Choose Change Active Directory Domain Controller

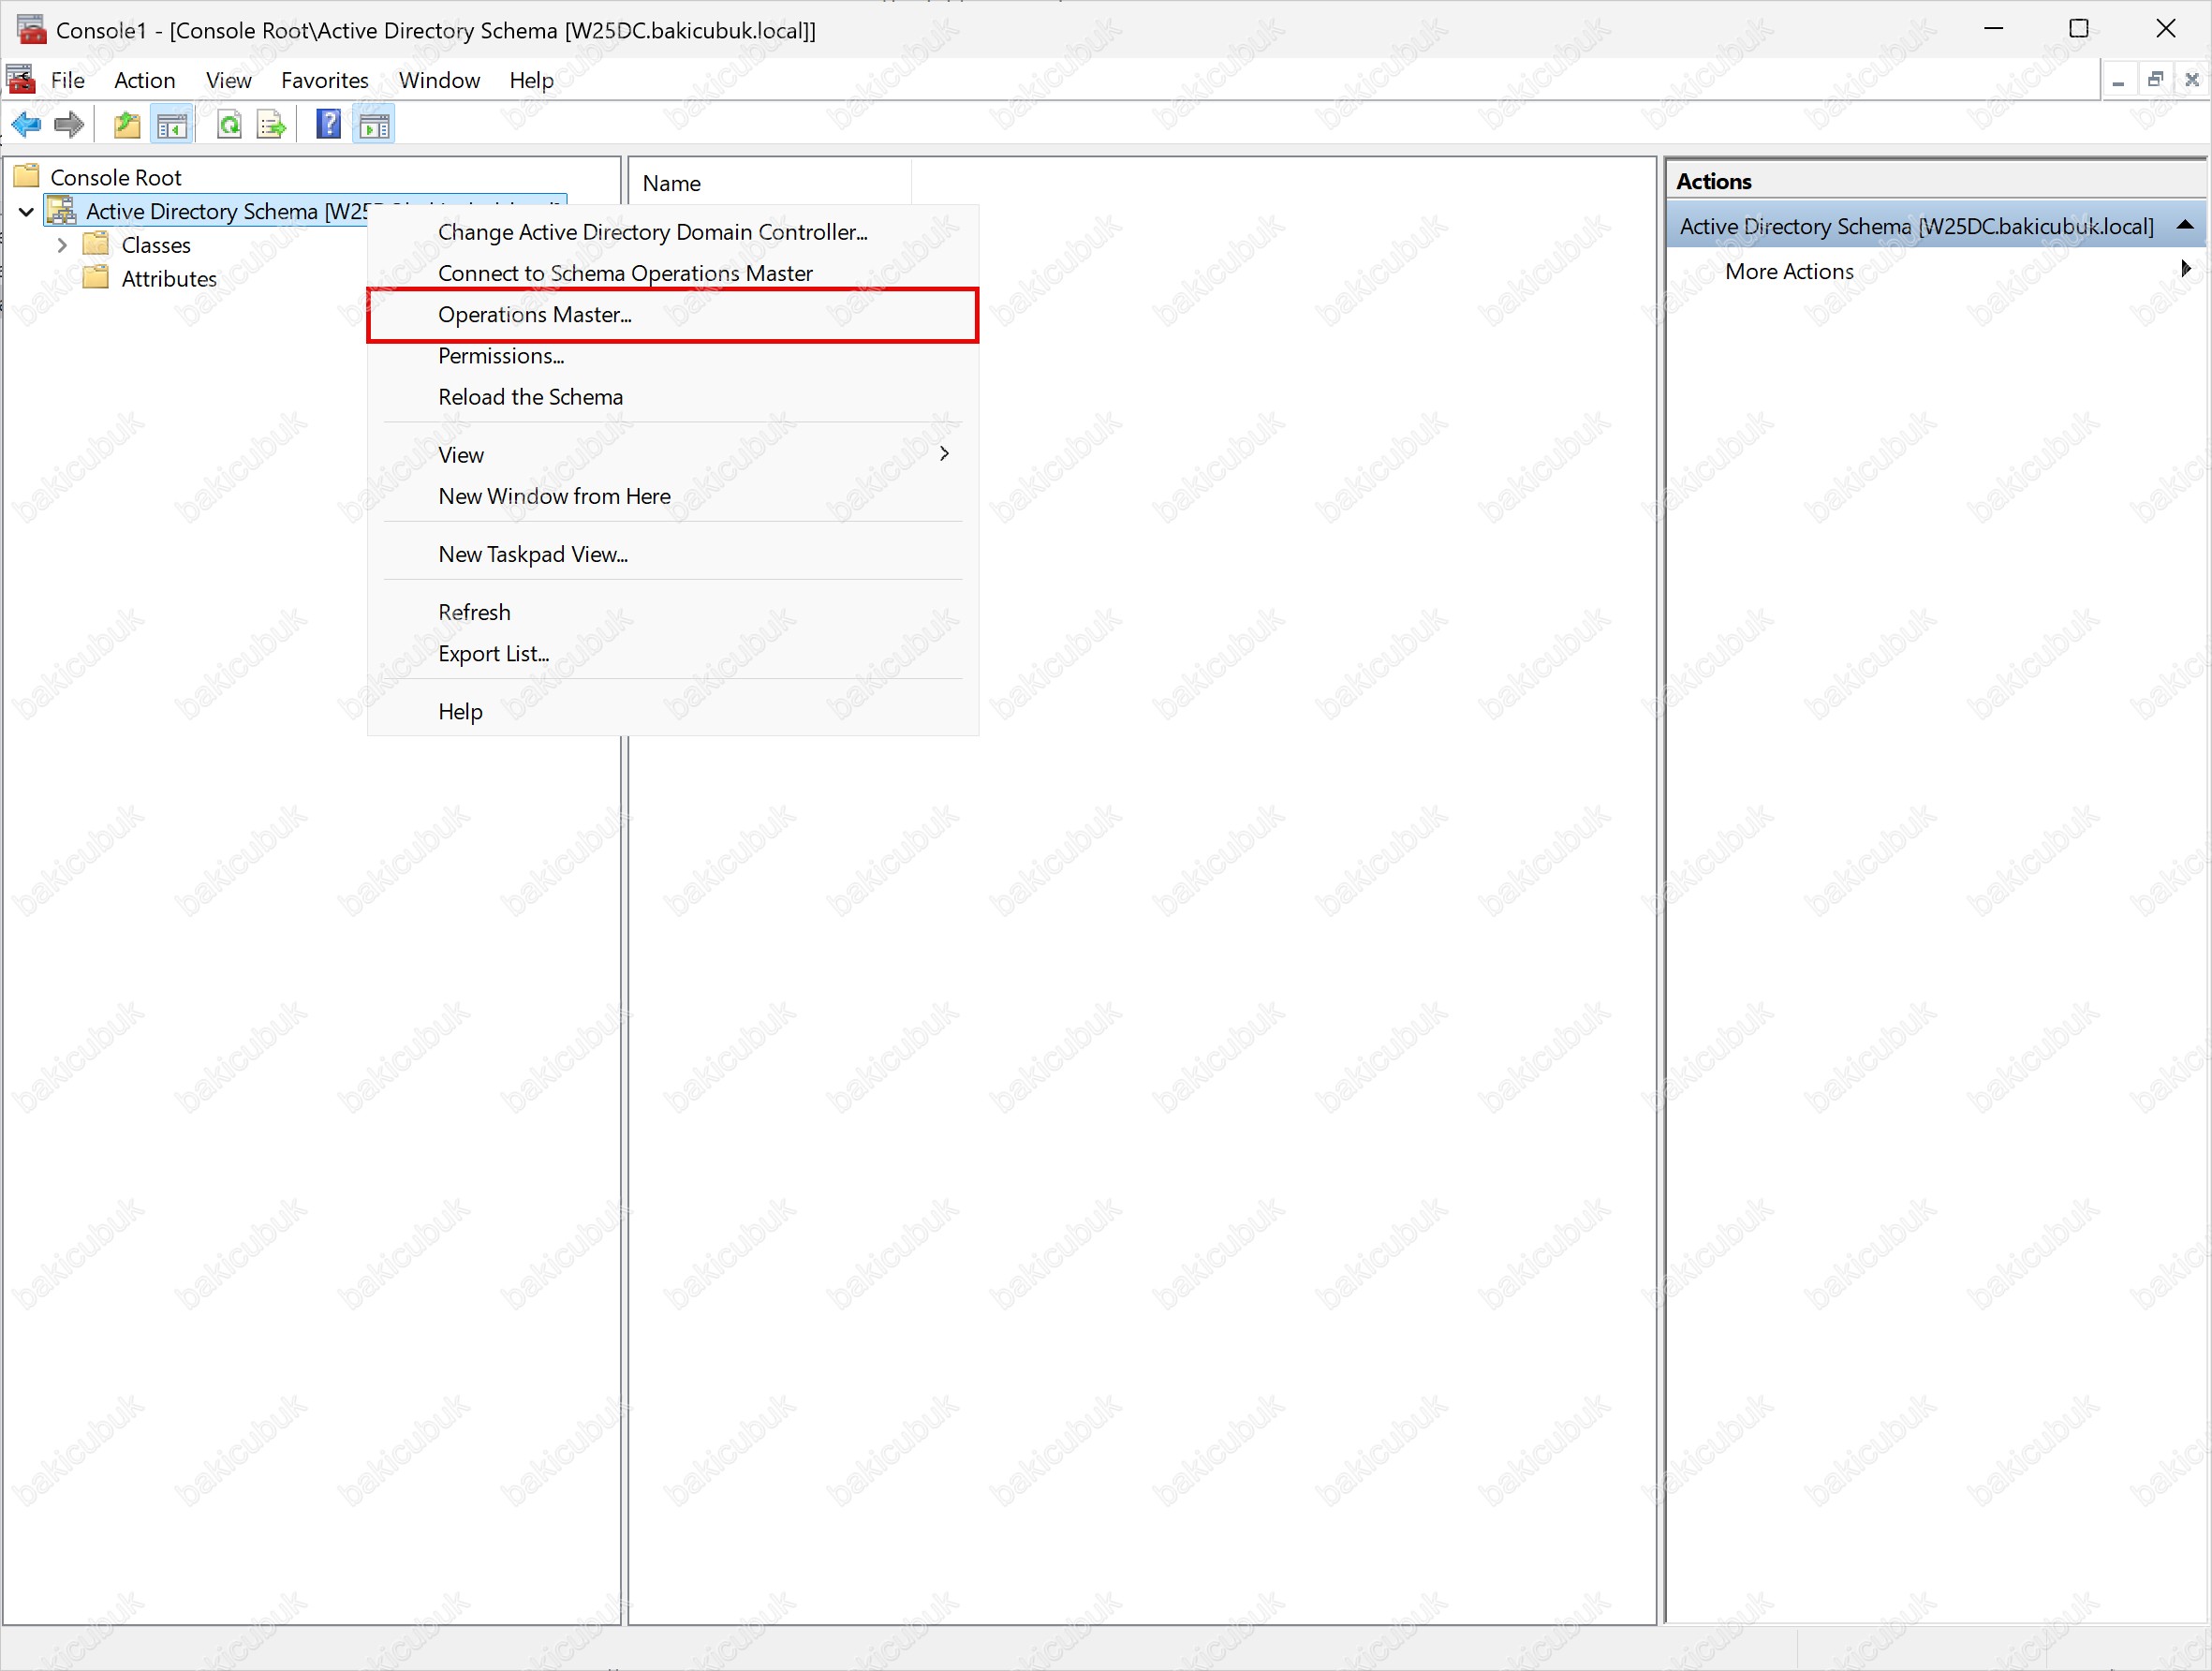[x=672, y=232]
